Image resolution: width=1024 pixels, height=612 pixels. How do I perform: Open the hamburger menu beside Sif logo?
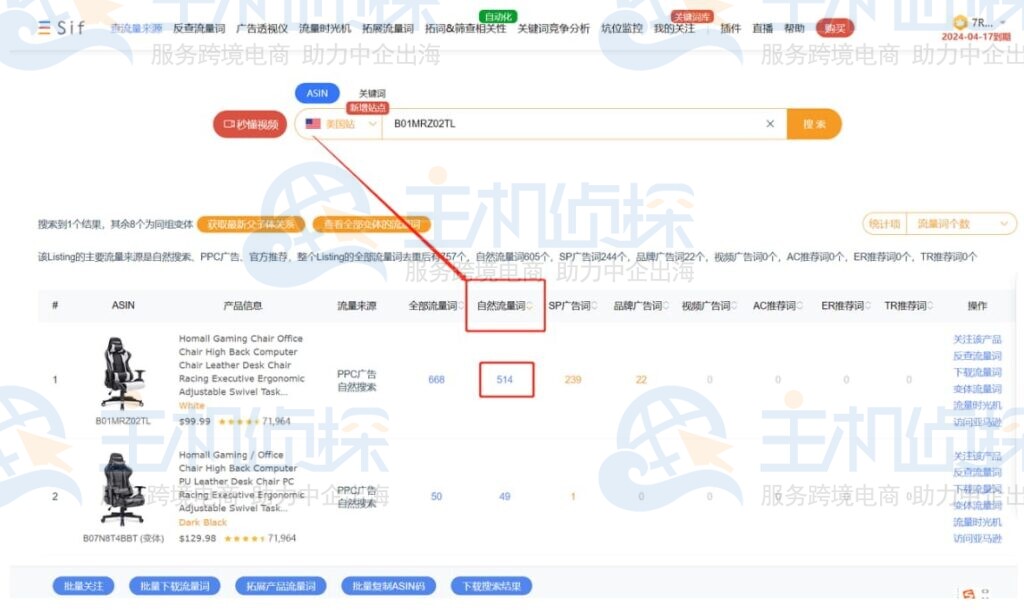(45, 28)
